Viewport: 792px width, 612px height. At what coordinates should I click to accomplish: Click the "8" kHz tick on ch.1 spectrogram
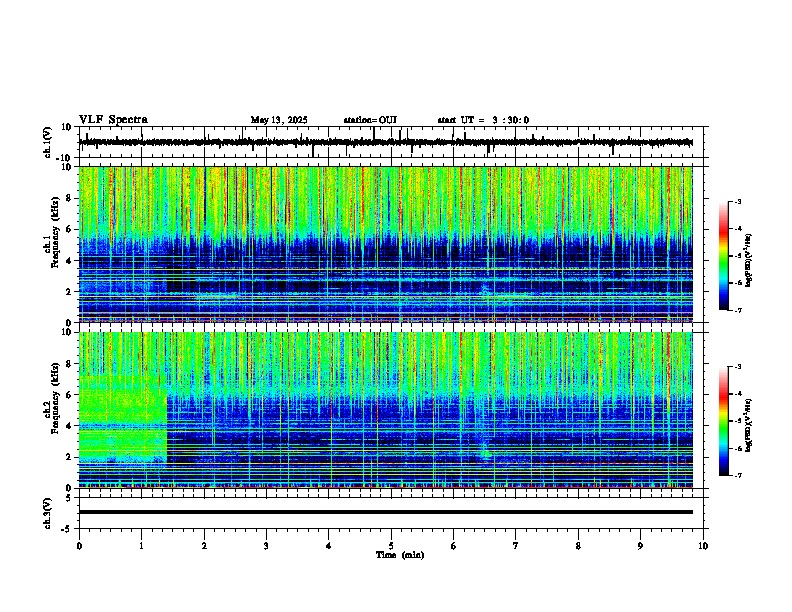point(69,198)
